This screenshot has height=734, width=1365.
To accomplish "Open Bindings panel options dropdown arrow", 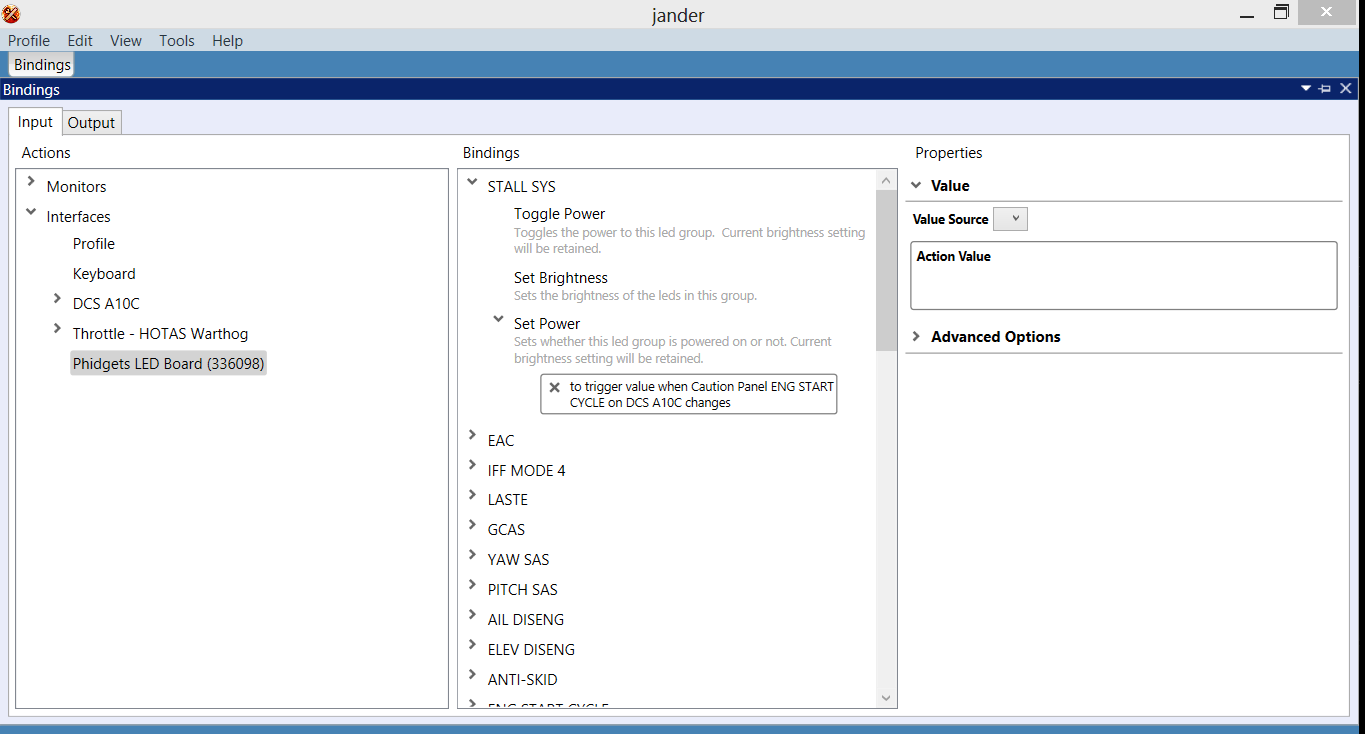I will point(1305,89).
